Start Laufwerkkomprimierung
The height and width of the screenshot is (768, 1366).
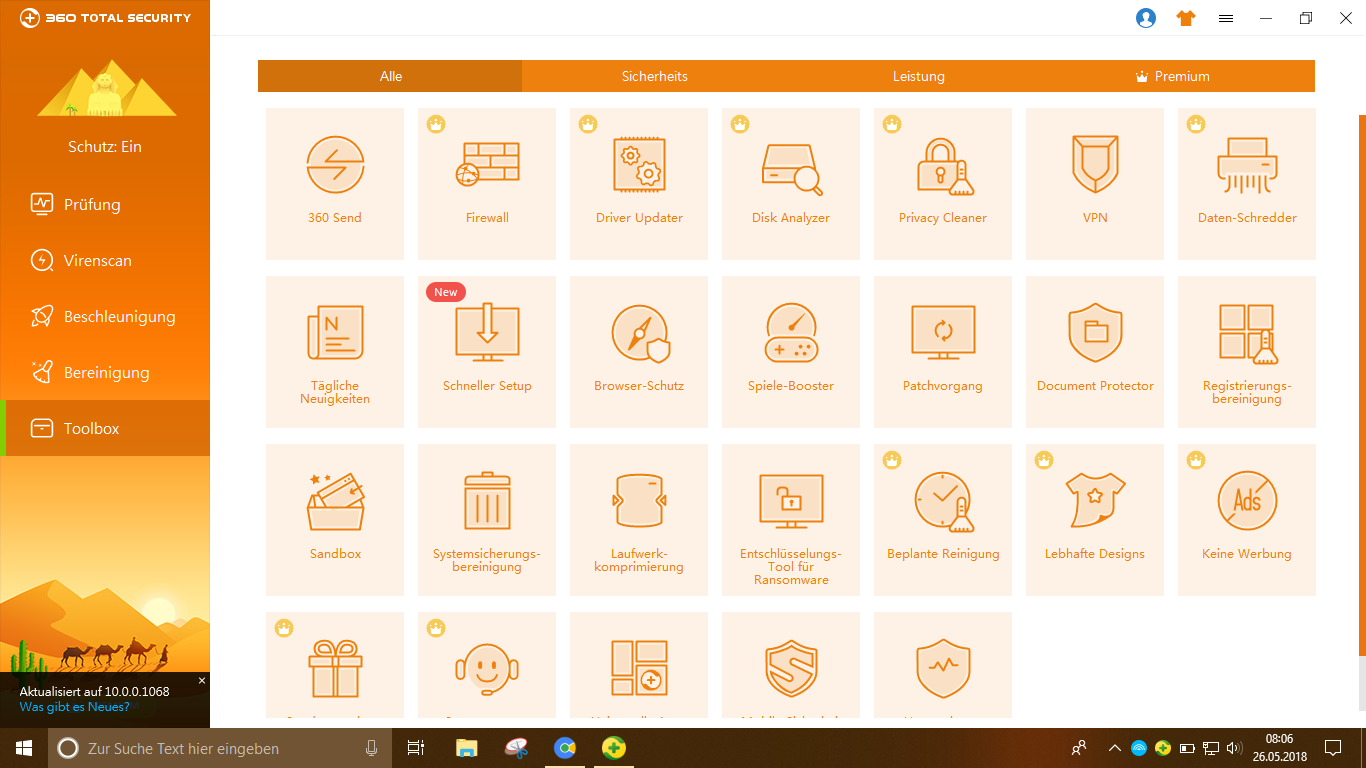(x=639, y=520)
